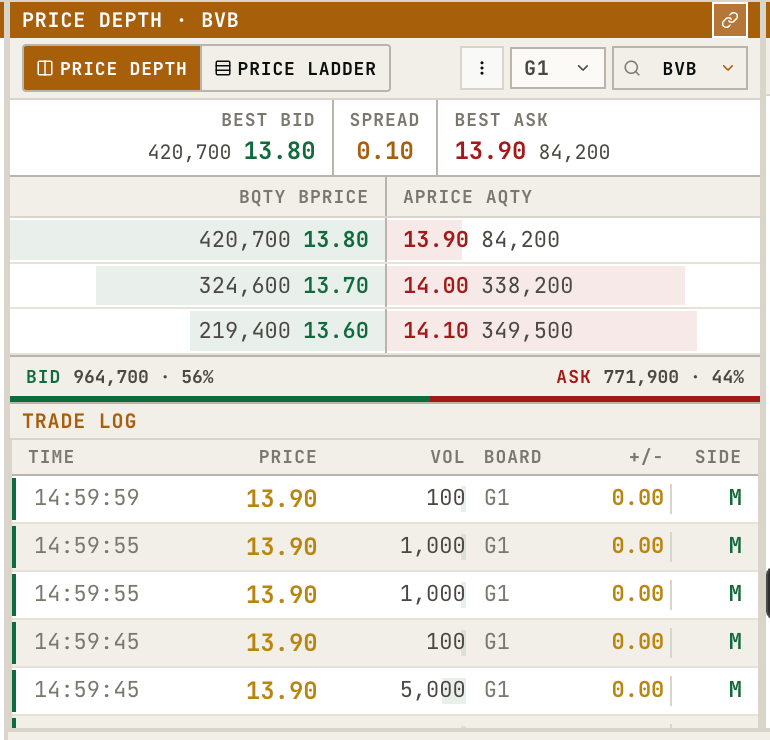Viewport: 770px width, 740px height.
Task: Click the 5,000 volume trade at 14:59:45
Action: tap(385, 690)
